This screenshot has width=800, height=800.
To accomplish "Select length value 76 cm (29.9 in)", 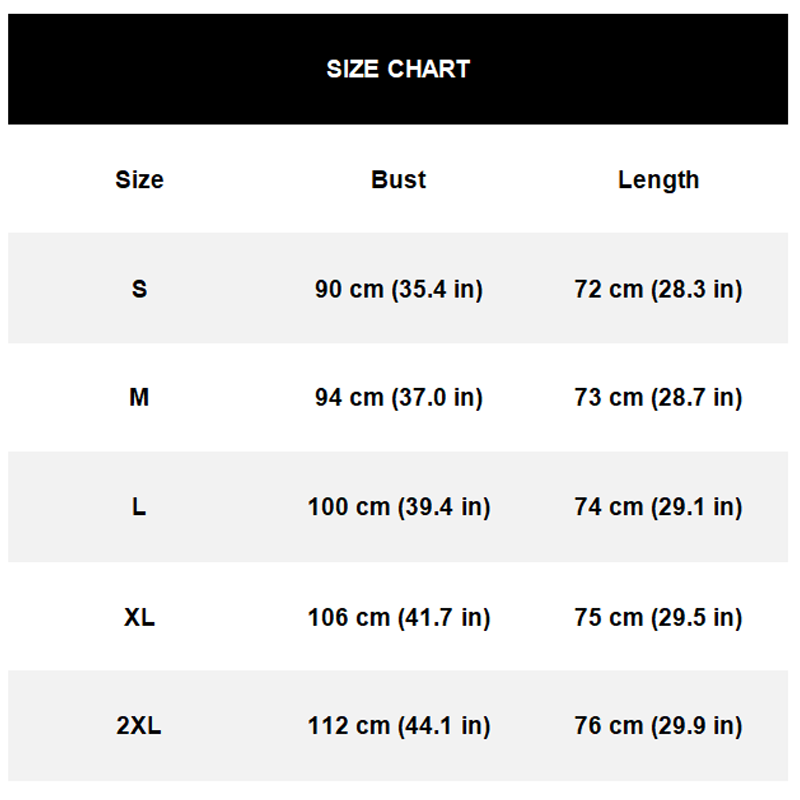I will tap(658, 726).
